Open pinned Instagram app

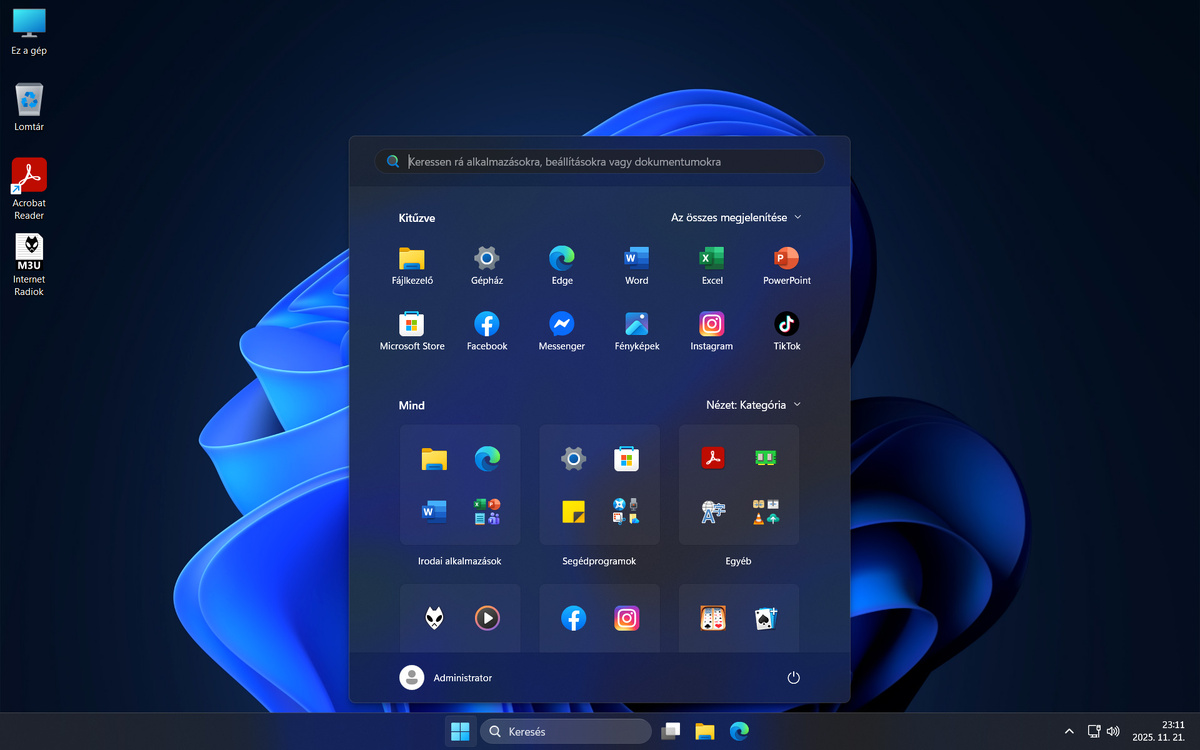click(712, 331)
